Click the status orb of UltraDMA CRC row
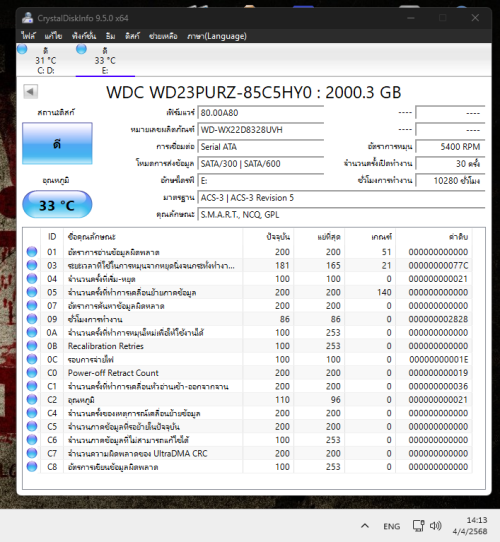This screenshot has height=542, width=500. pos(32,454)
